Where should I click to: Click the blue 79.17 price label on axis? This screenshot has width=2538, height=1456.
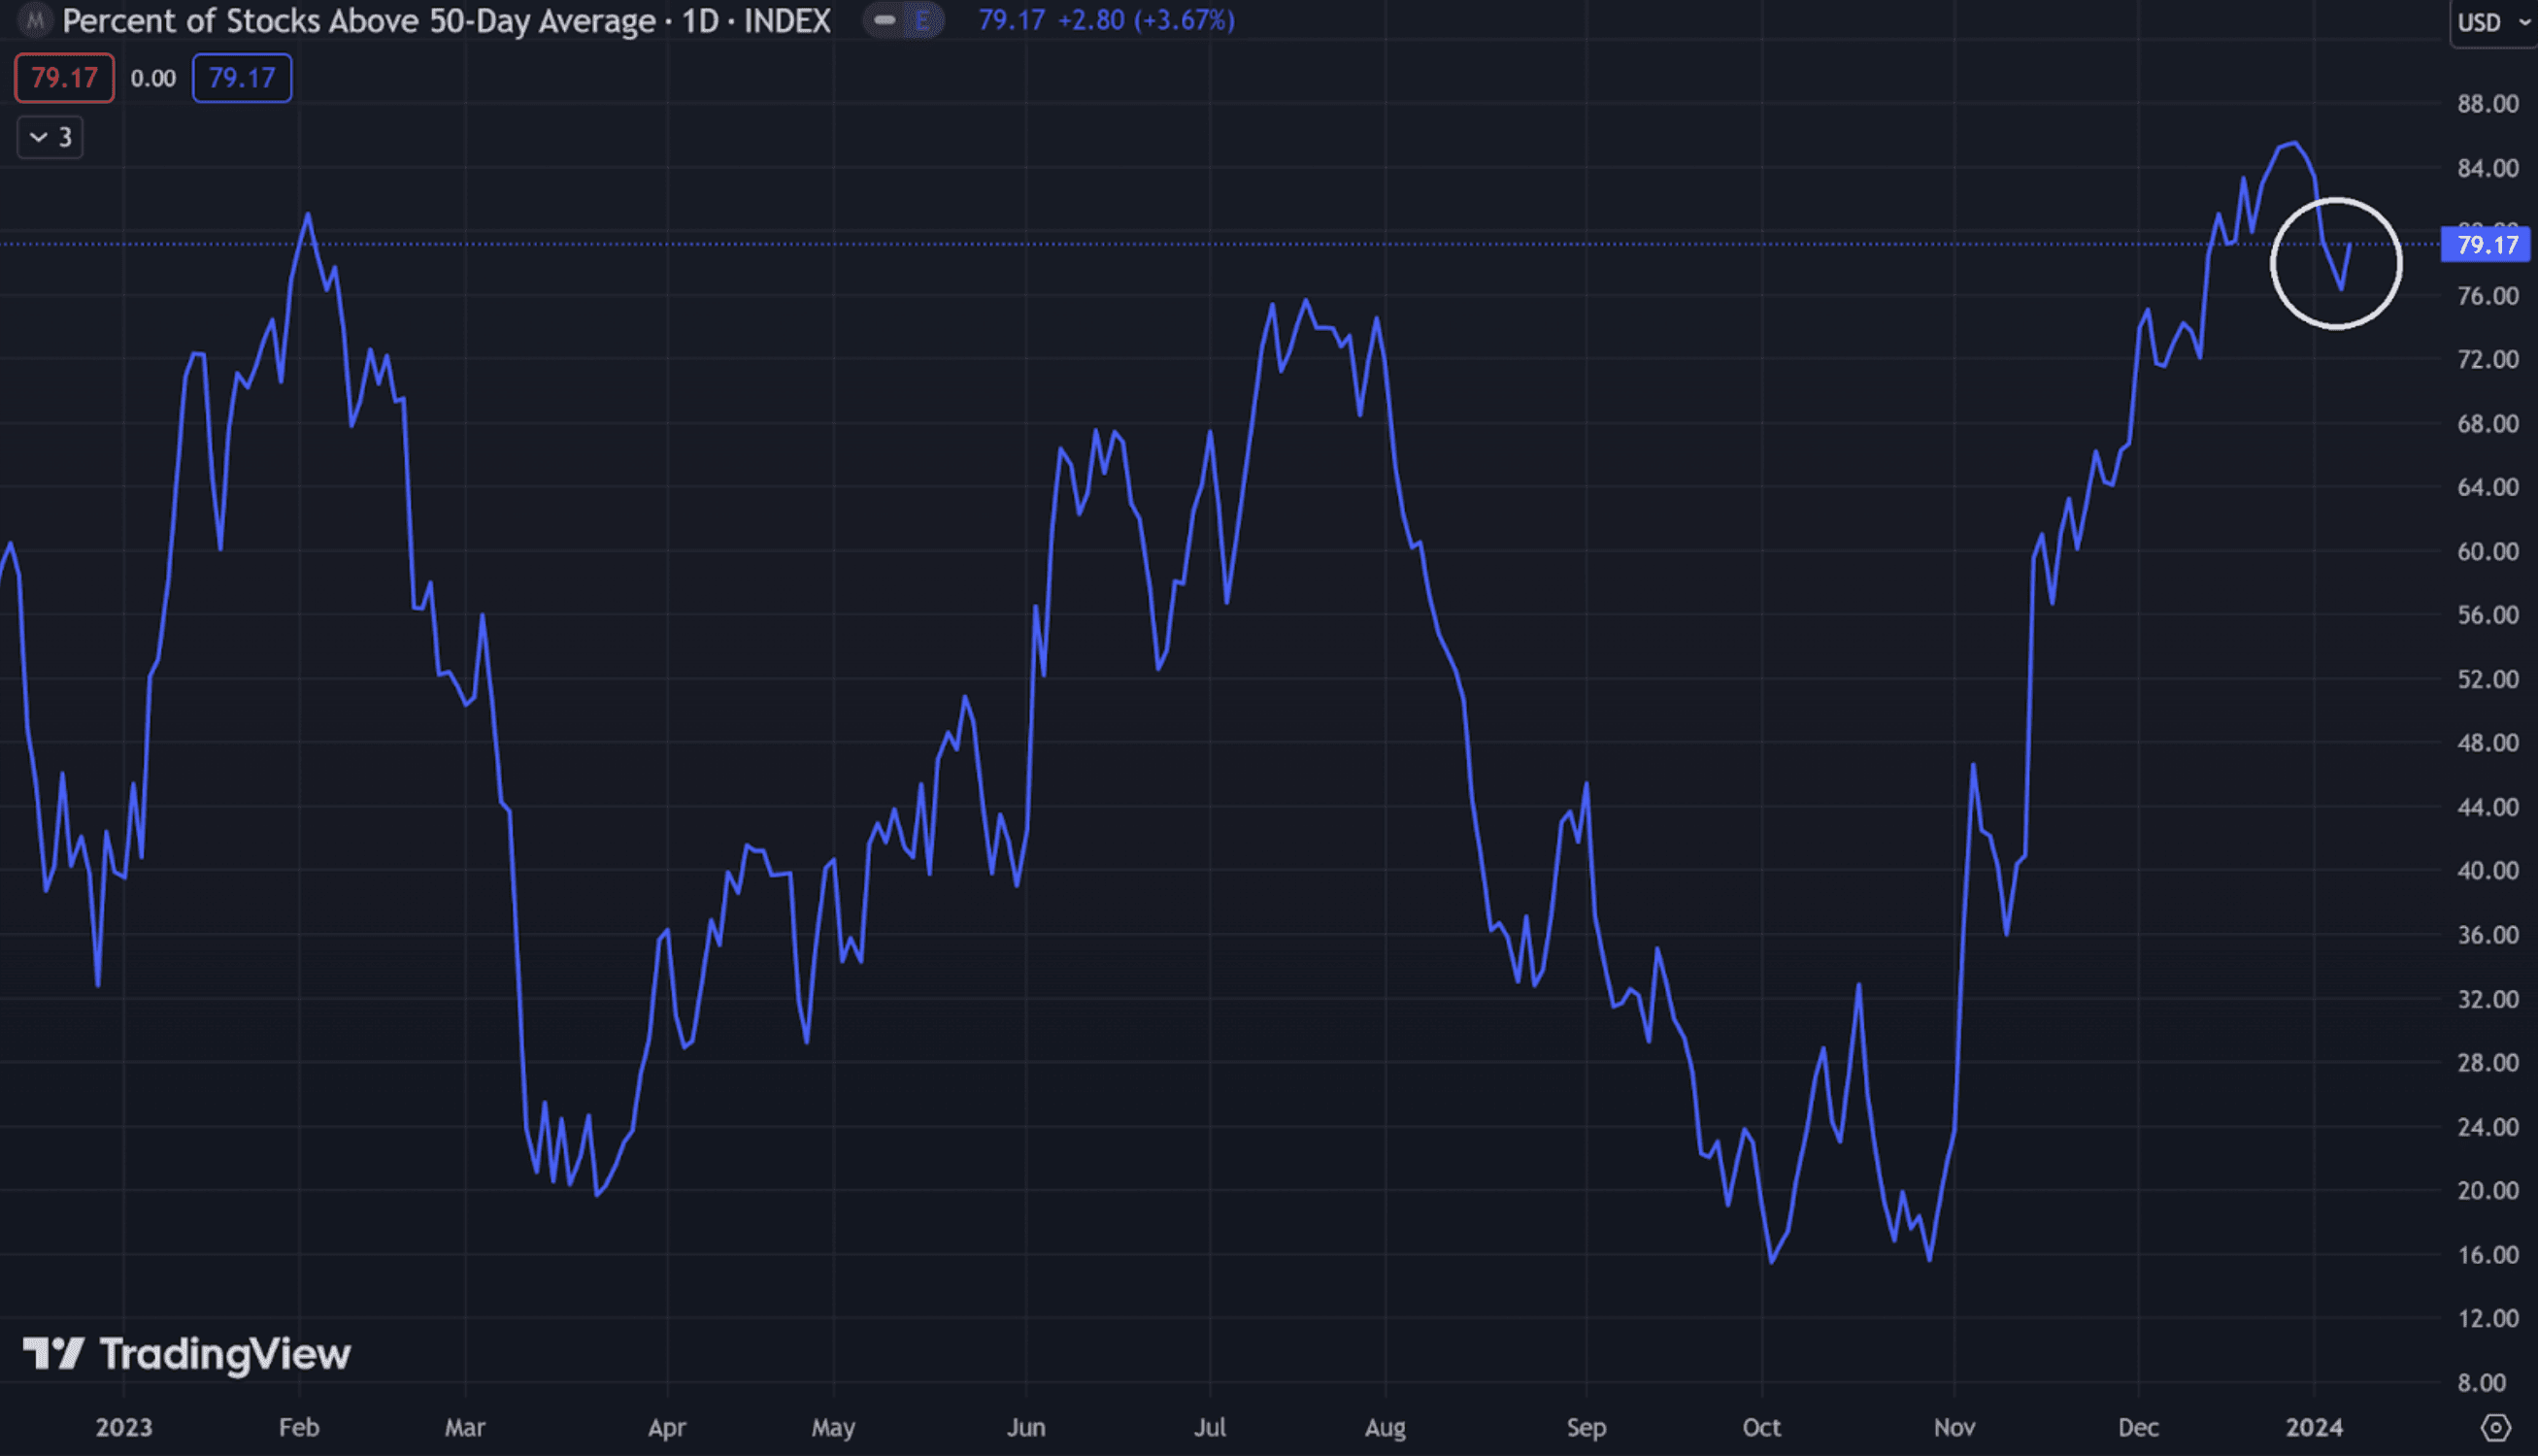tap(2486, 245)
